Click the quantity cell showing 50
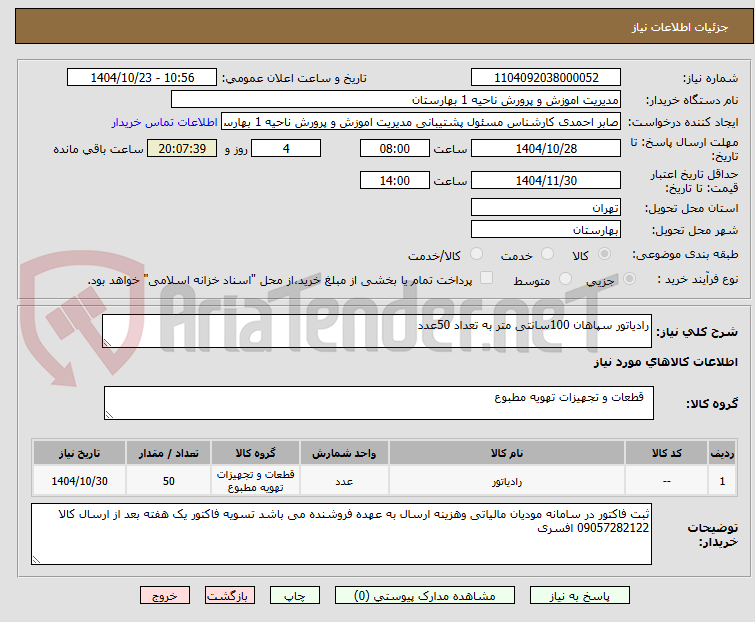Screen dimensions: 755x622 (169, 481)
